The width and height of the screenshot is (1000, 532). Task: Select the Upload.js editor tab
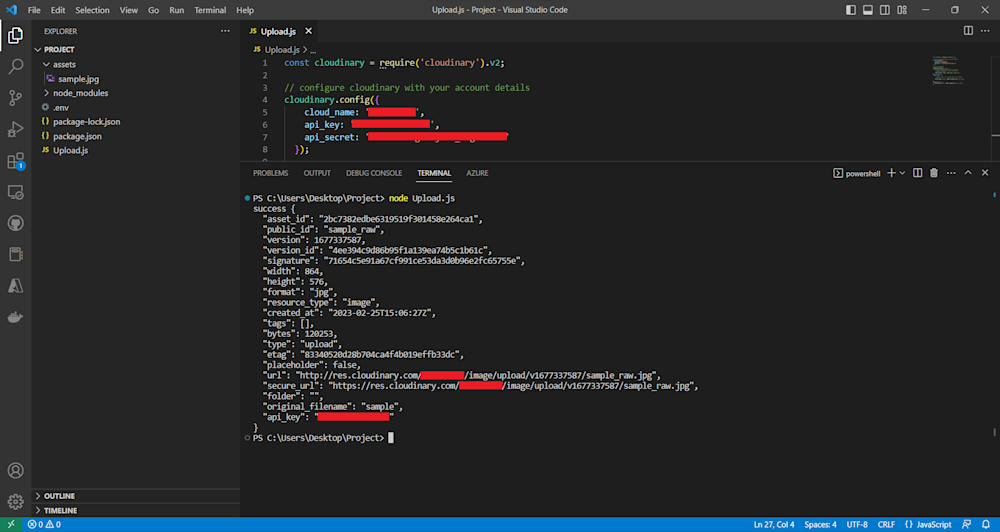(x=278, y=31)
